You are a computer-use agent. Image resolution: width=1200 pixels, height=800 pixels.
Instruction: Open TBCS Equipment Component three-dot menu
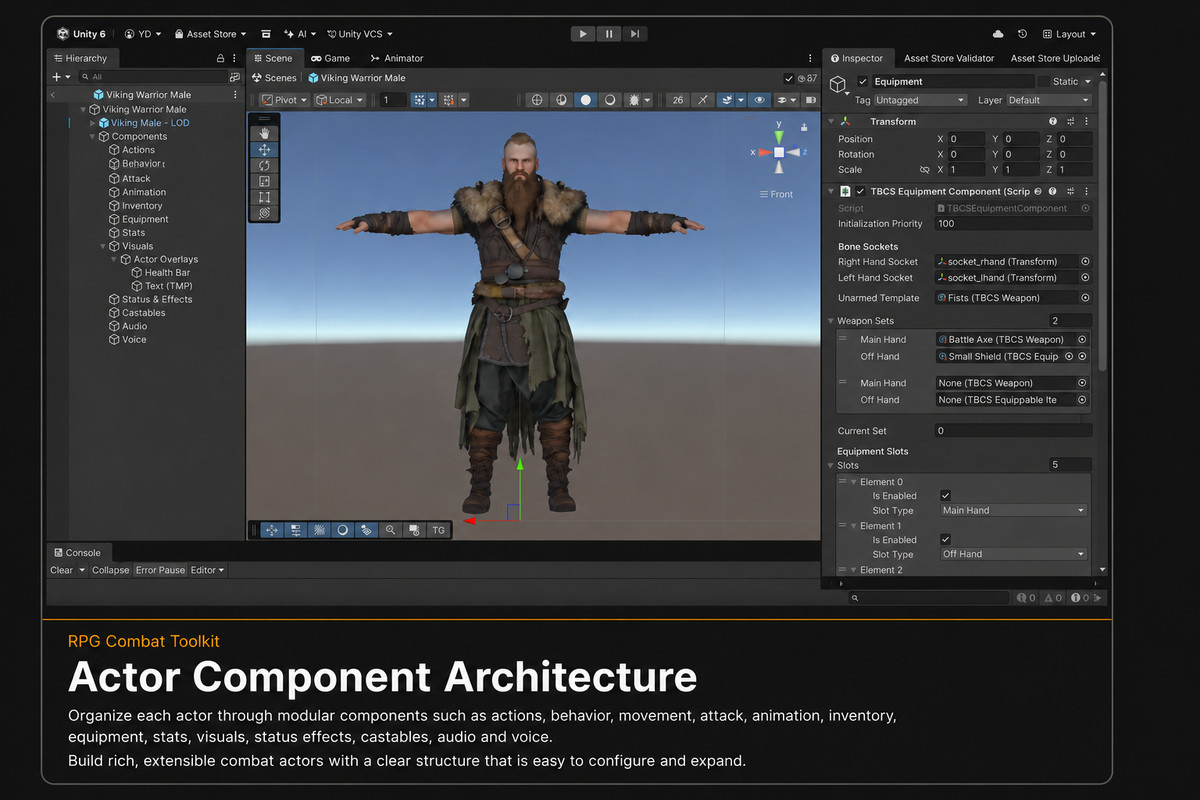pos(1086,191)
